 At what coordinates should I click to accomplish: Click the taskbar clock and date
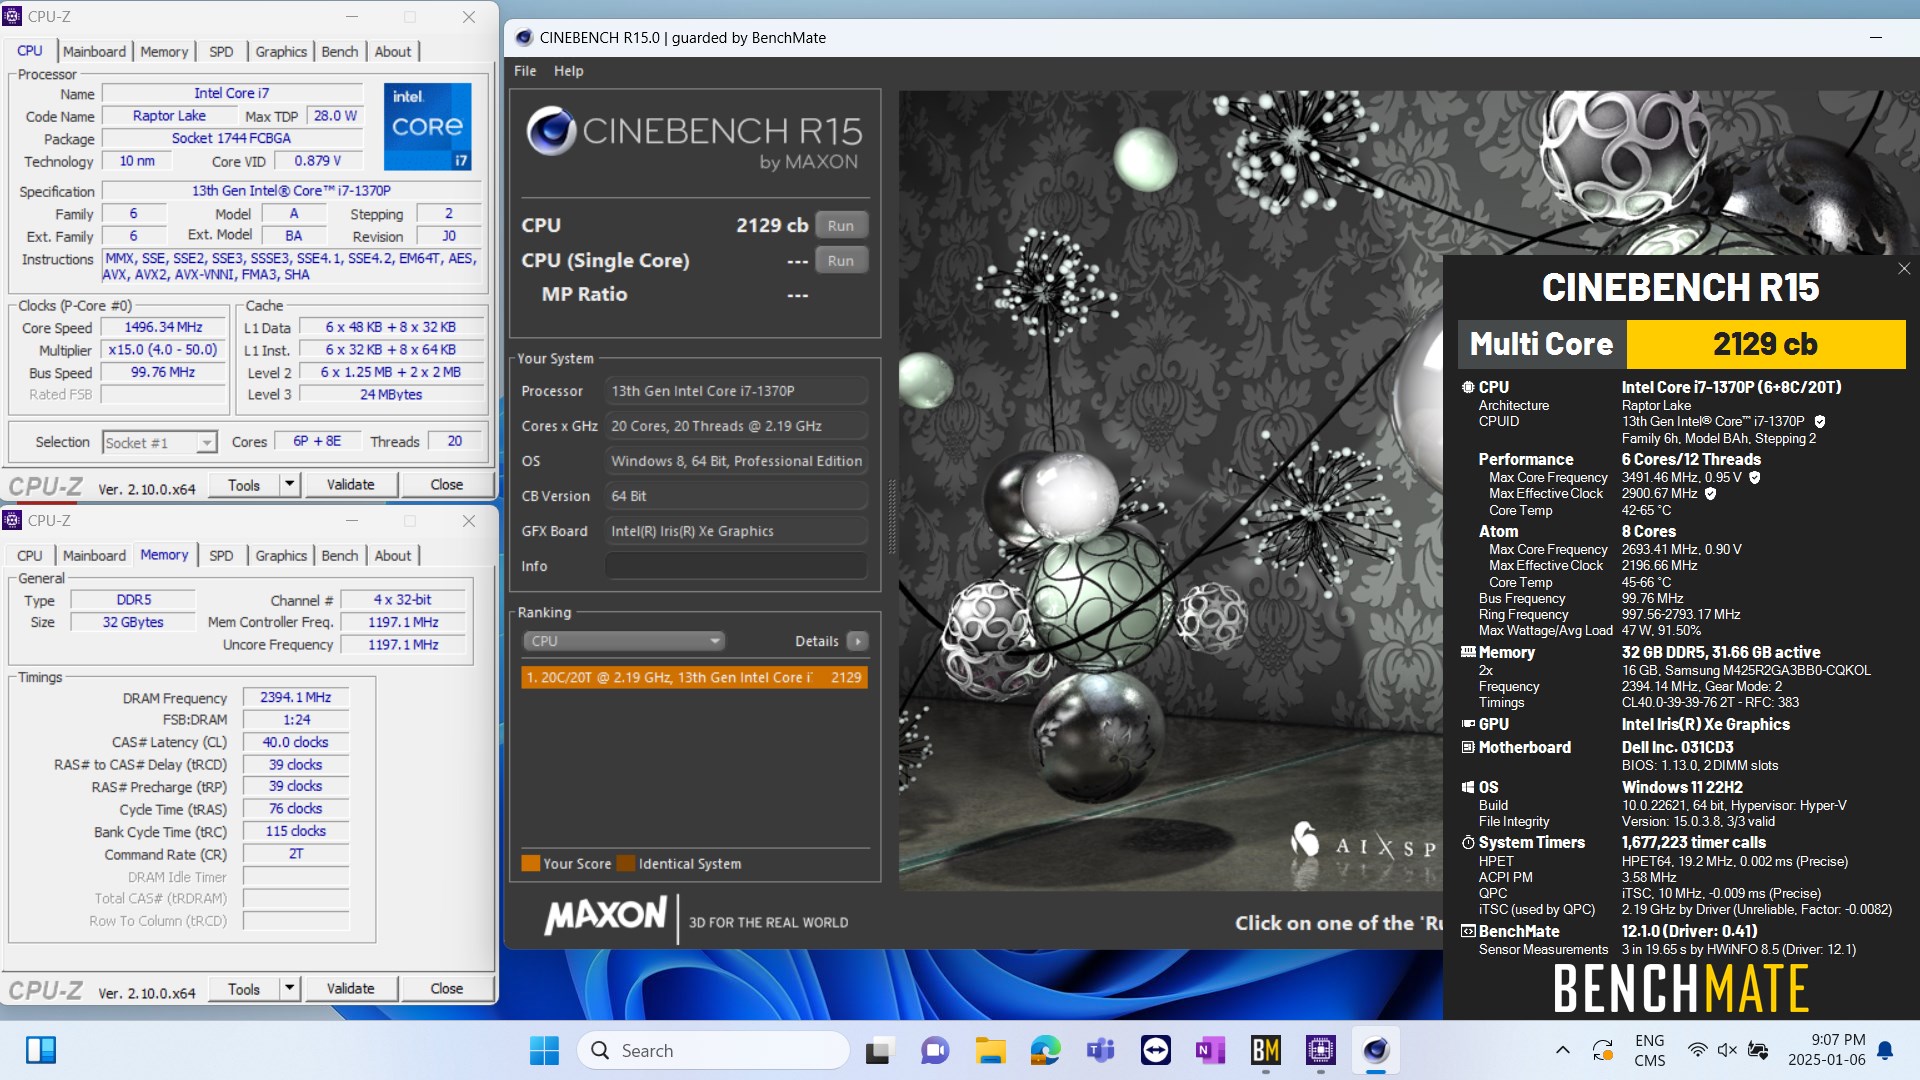(x=1826, y=1050)
